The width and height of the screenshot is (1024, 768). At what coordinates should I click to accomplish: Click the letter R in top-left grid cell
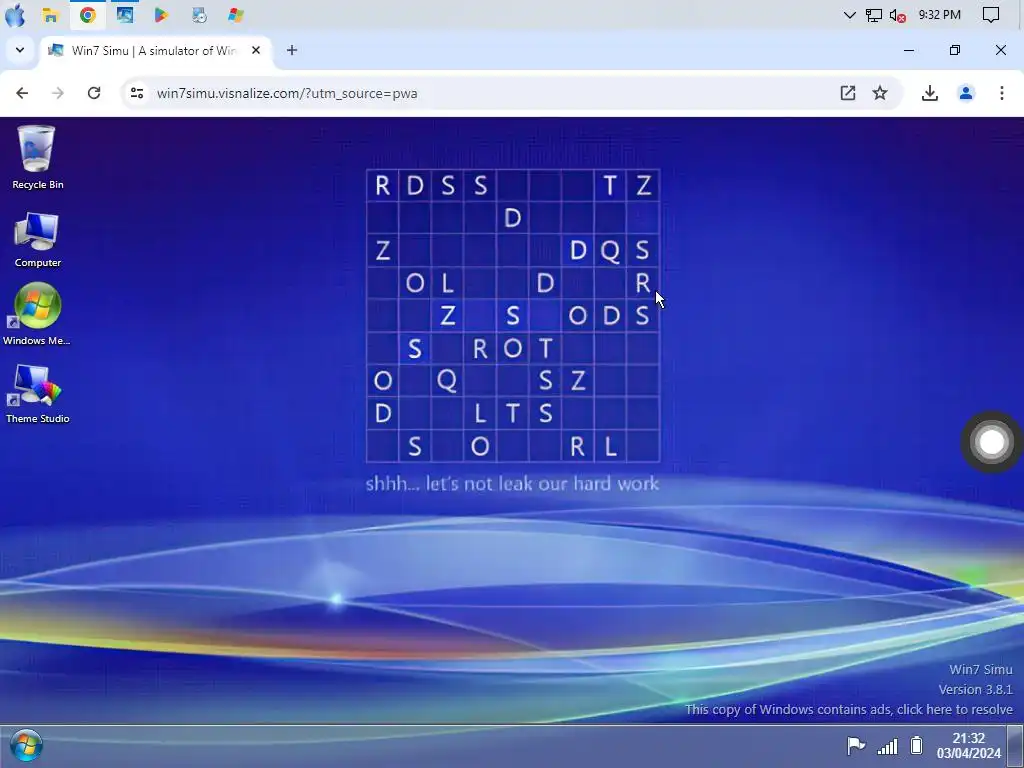(382, 185)
